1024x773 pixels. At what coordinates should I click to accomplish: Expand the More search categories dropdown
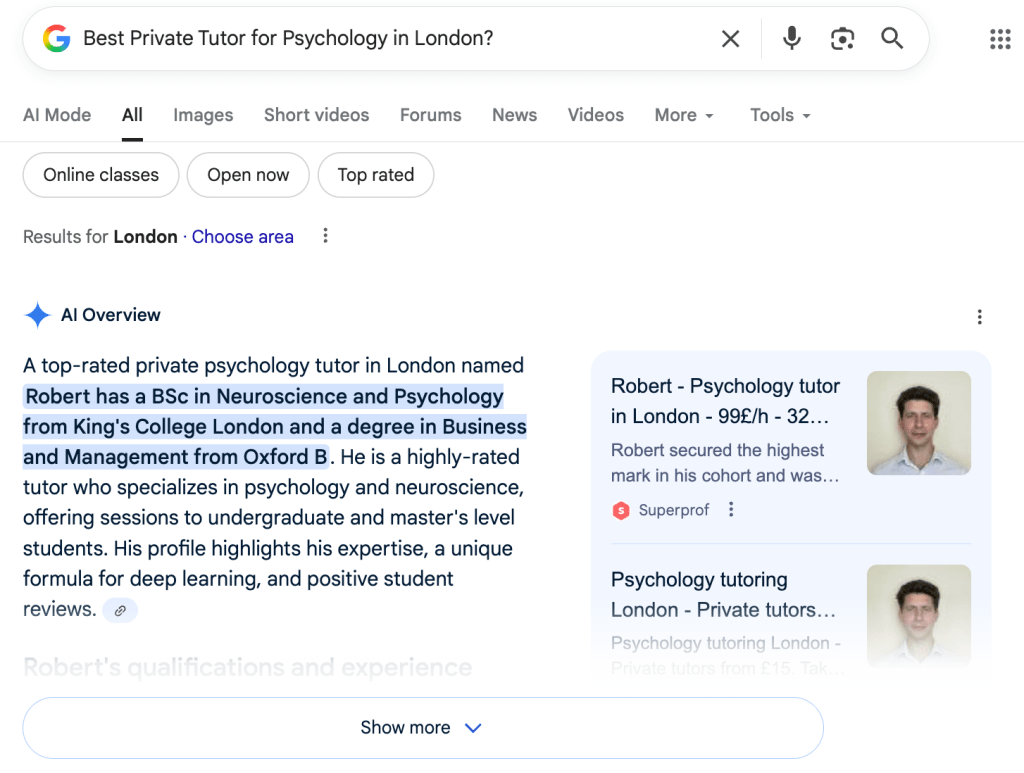[x=684, y=115]
